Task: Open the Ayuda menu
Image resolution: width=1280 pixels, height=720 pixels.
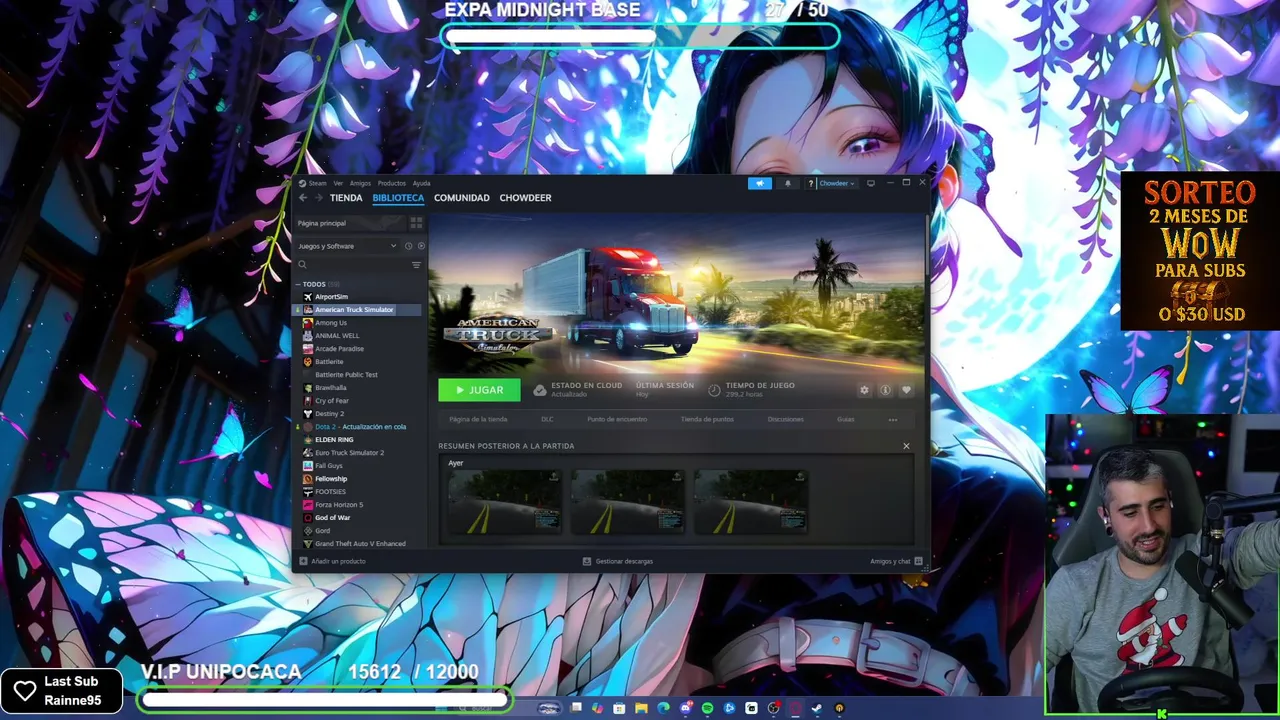Action: tap(421, 183)
